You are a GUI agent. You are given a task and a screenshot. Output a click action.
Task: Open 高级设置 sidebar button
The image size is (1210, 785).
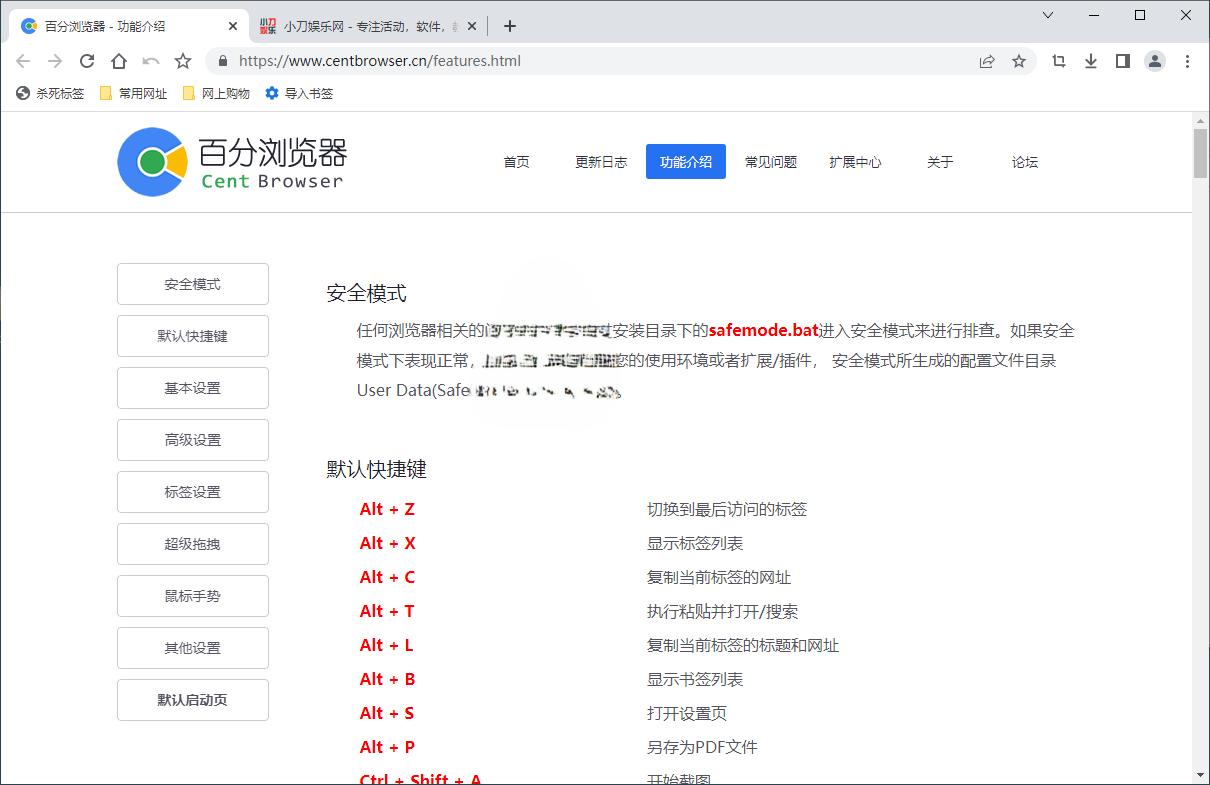coord(193,440)
